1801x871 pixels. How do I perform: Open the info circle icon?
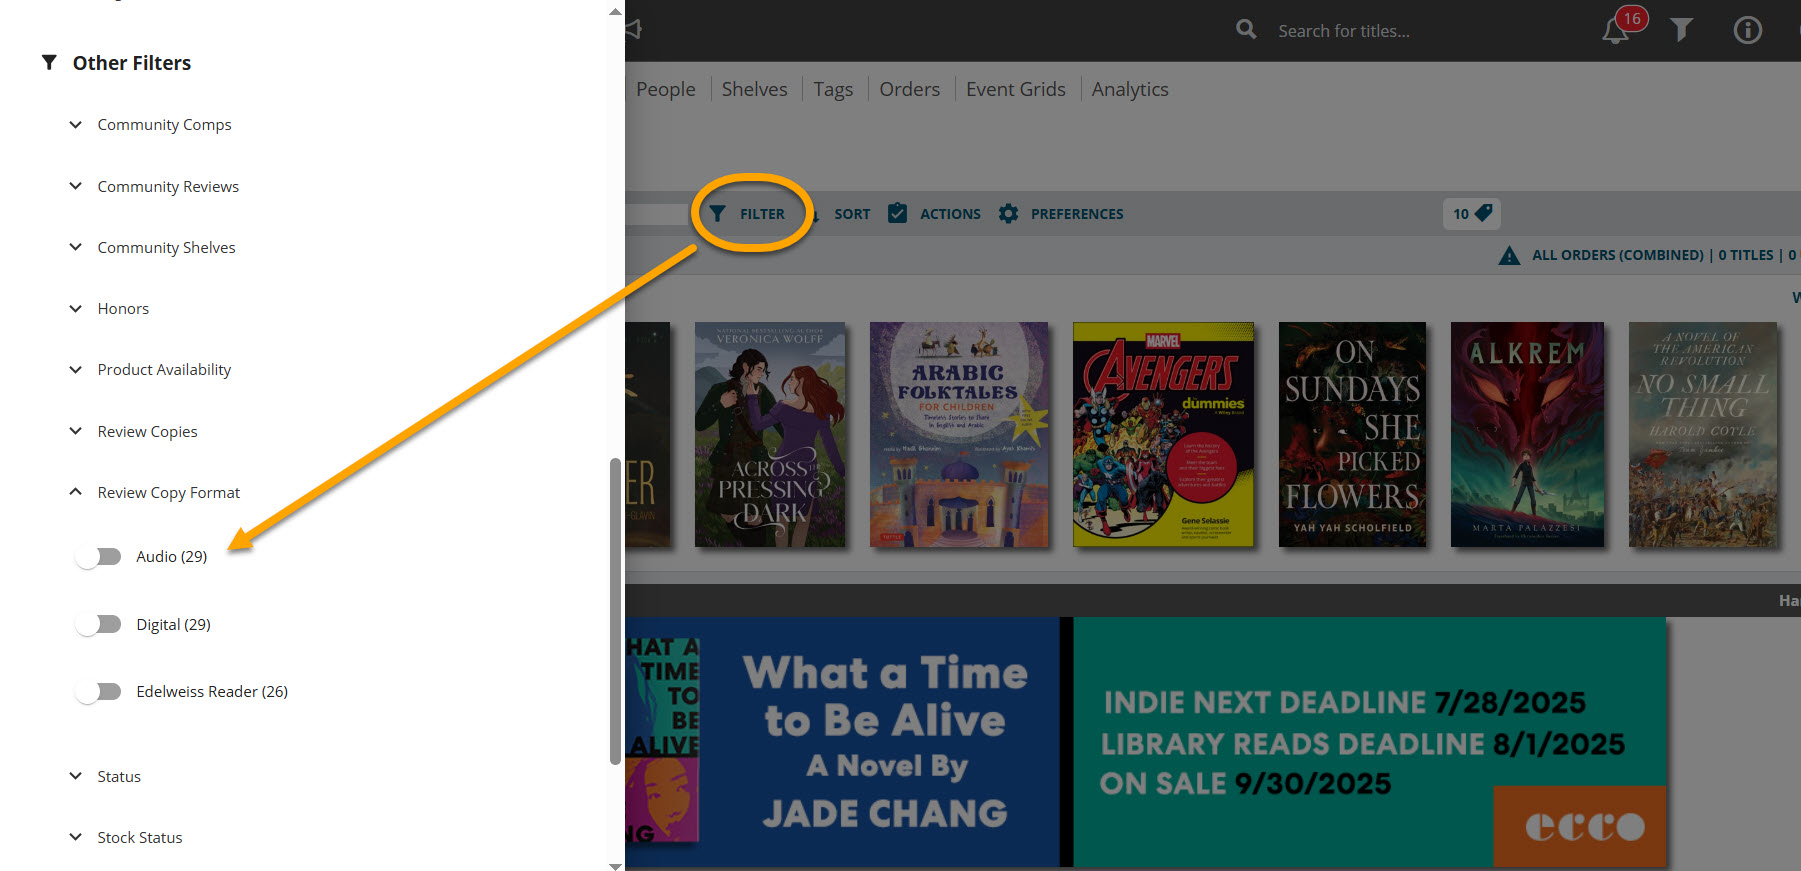coord(1747,30)
